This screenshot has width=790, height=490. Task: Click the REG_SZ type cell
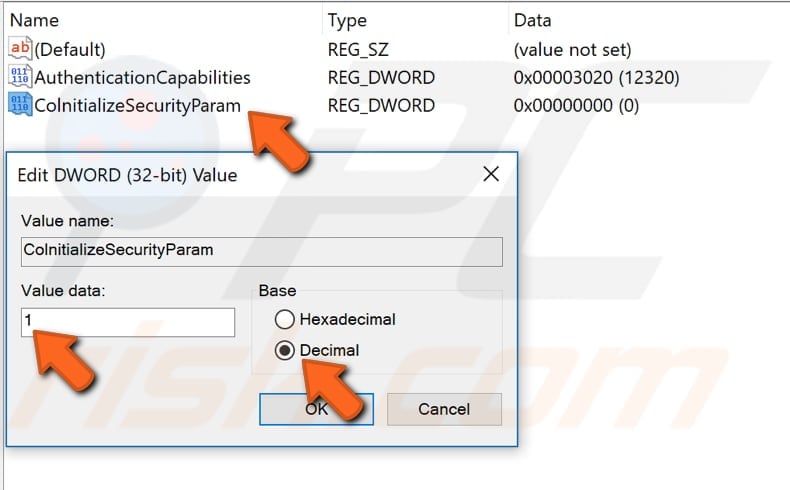point(358,49)
